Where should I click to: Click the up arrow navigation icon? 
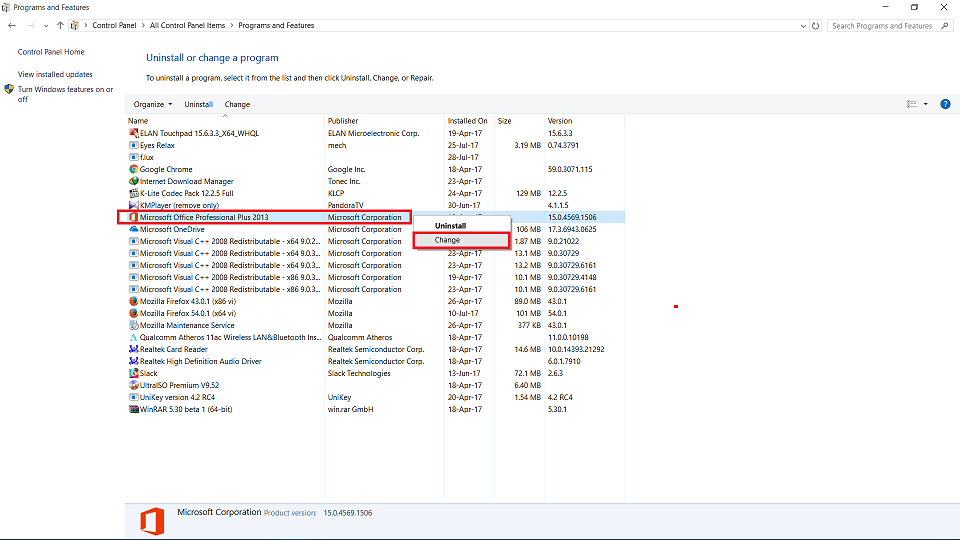tap(62, 25)
